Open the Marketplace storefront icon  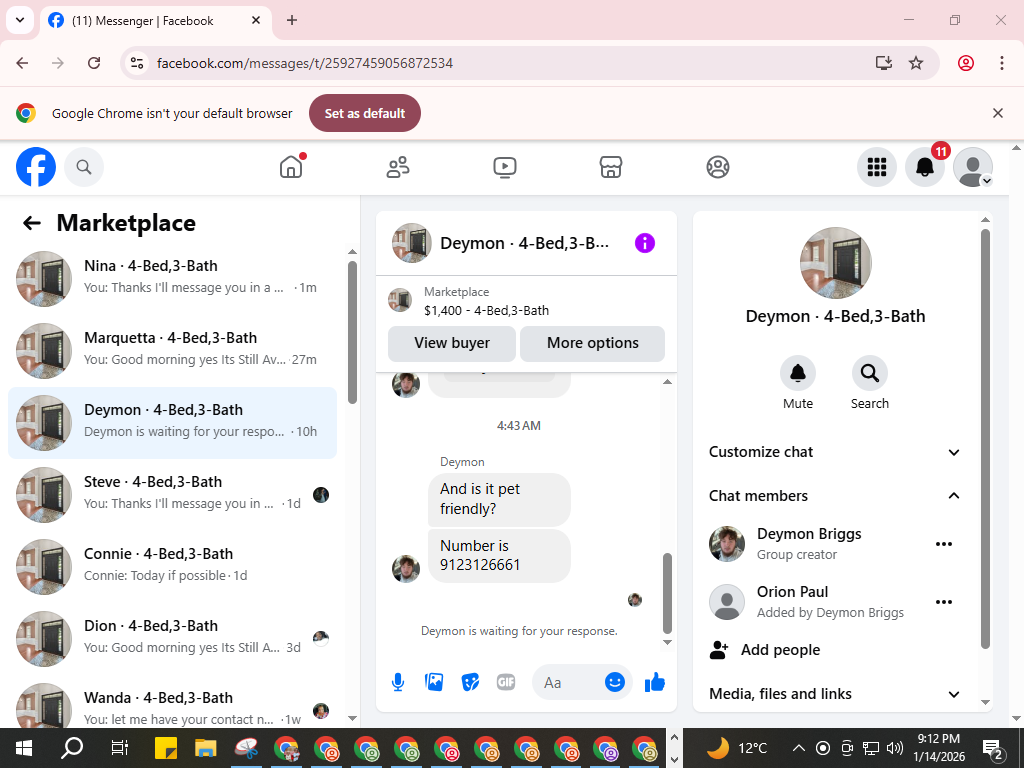click(611, 167)
